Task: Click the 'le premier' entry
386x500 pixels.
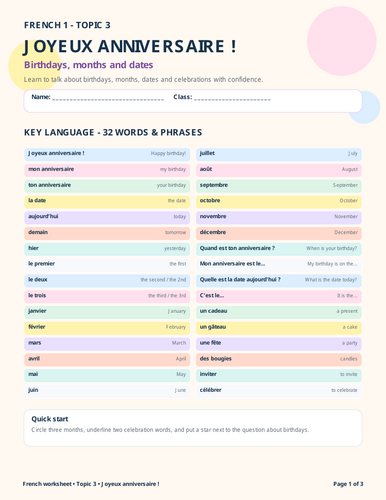Action: pyautogui.click(x=107, y=264)
